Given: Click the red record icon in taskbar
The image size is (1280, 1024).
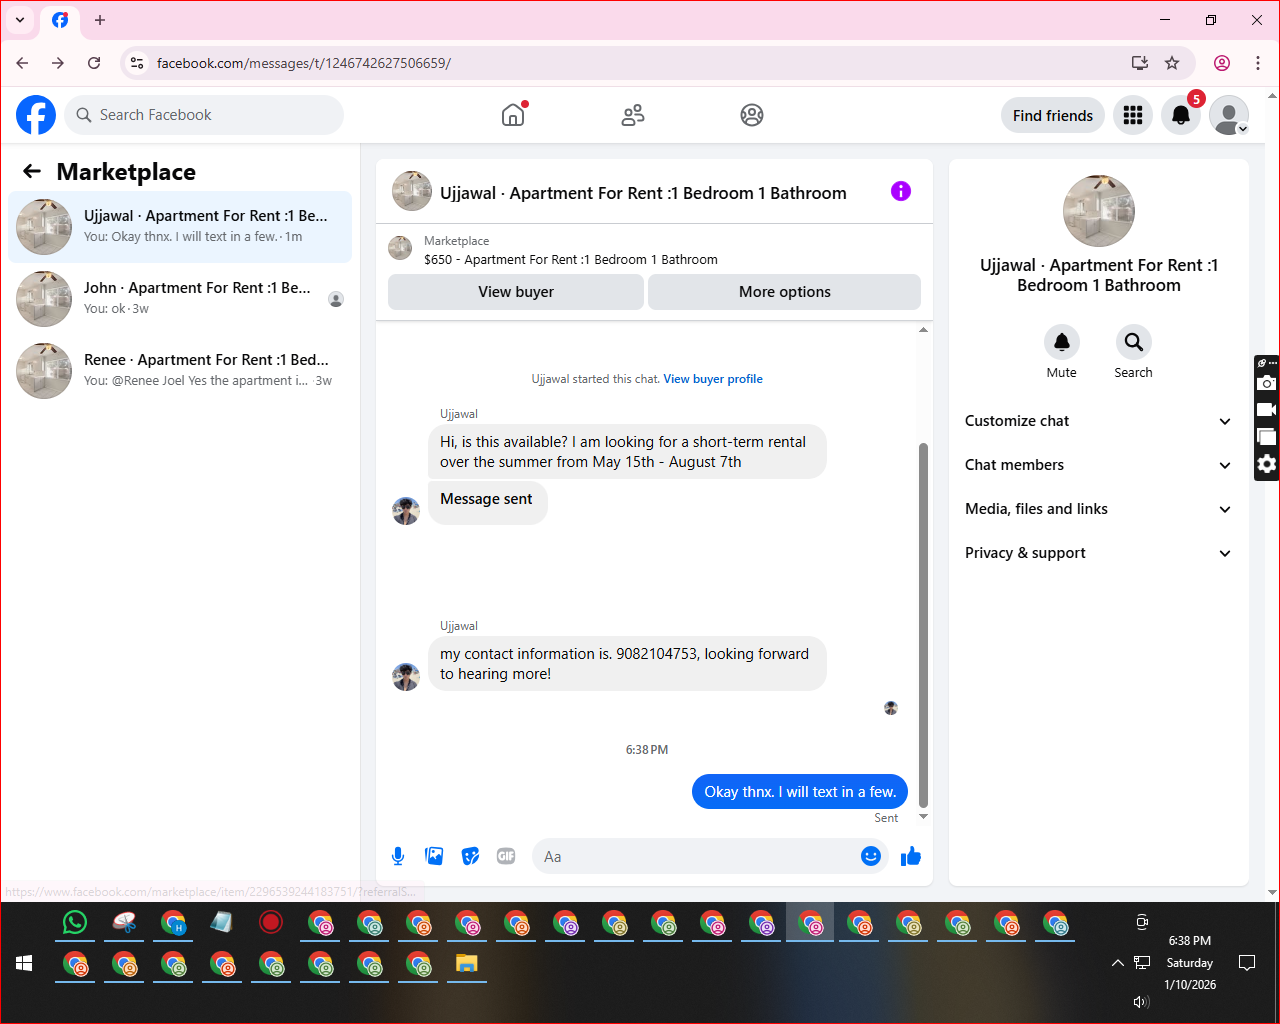Looking at the screenshot, I should click(271, 922).
